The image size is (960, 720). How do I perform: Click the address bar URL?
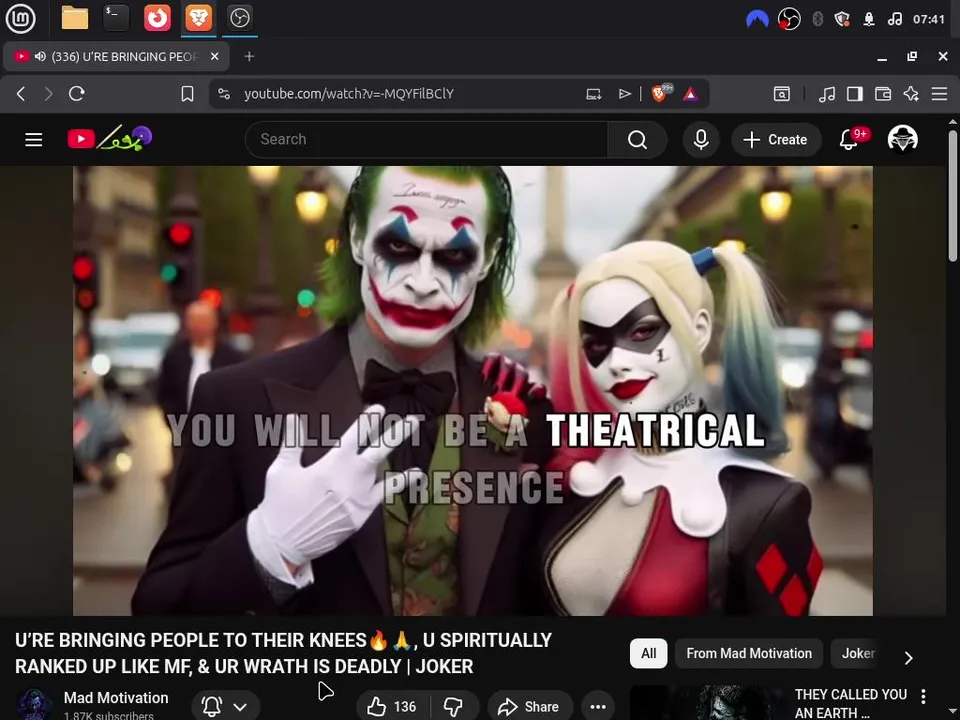[348, 94]
